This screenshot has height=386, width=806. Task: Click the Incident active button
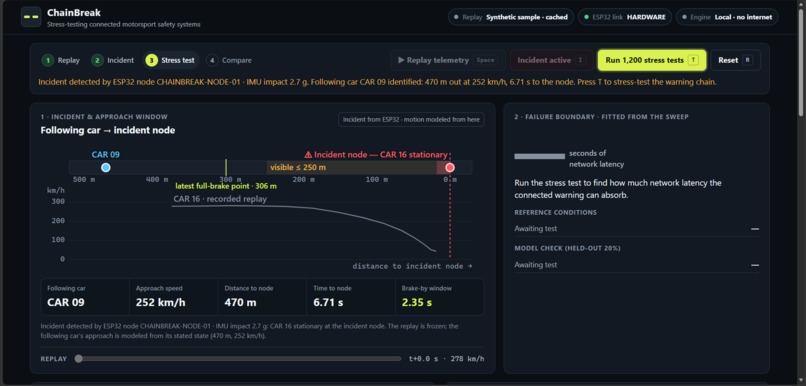(551, 60)
